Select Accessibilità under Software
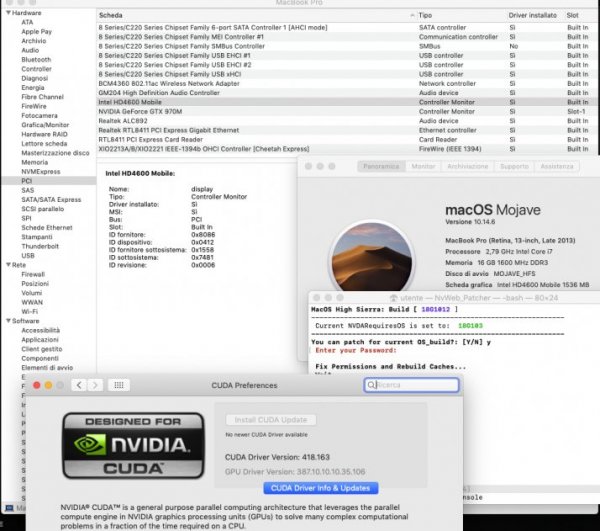 41,330
